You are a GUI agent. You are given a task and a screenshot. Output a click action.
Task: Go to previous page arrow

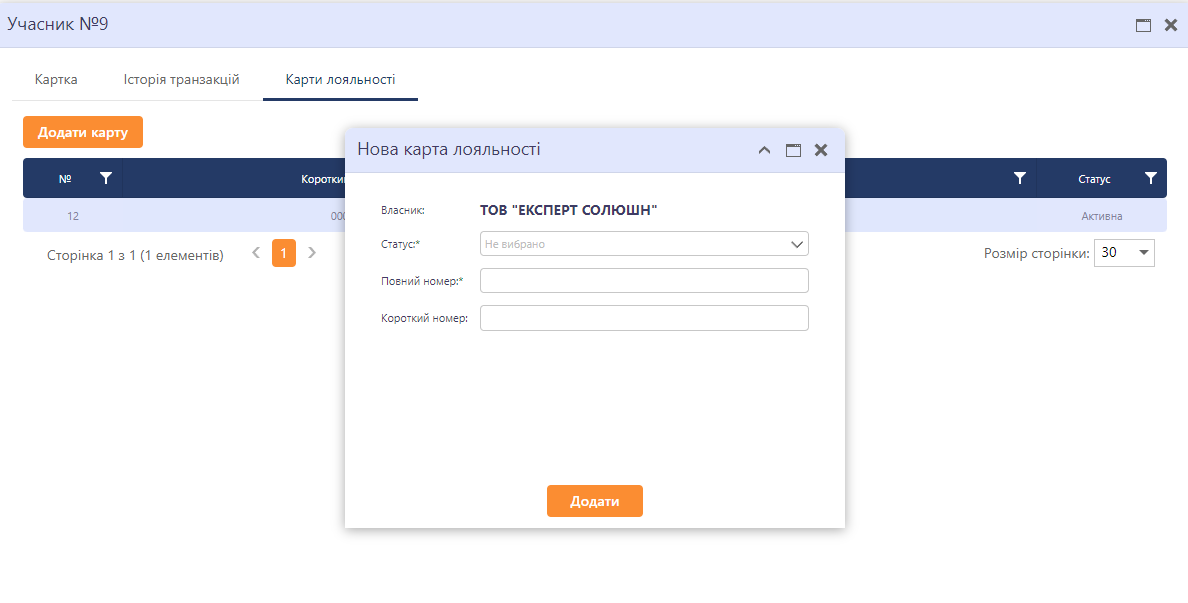point(256,253)
